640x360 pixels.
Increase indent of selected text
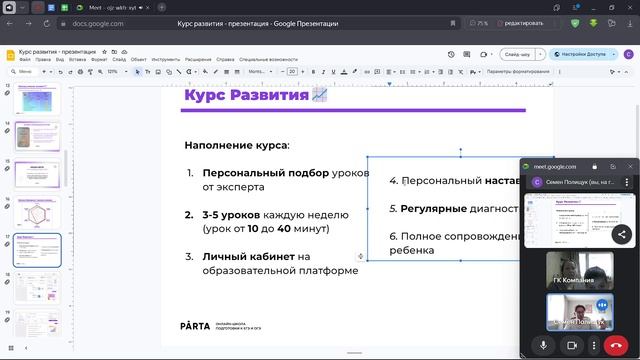click(450, 72)
